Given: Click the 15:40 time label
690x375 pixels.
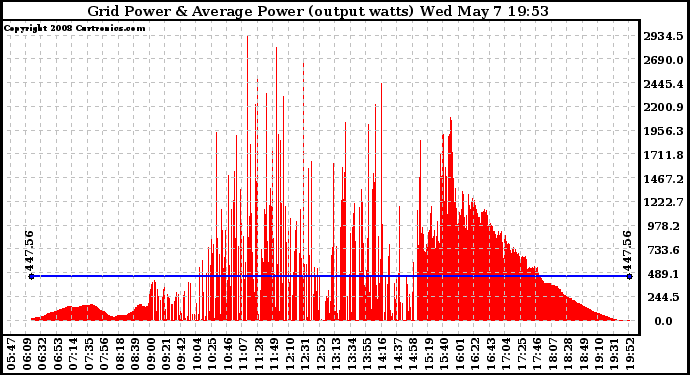Looking at the screenshot, I should pos(444,354).
